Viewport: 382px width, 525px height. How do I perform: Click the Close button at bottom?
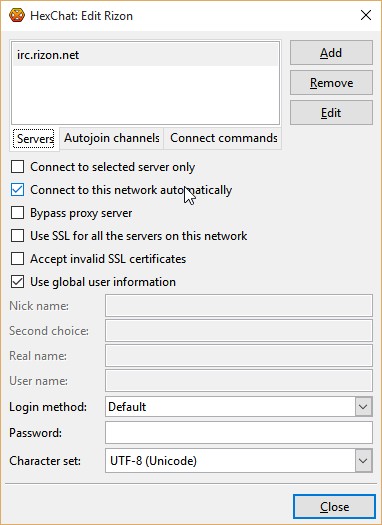tap(334, 507)
